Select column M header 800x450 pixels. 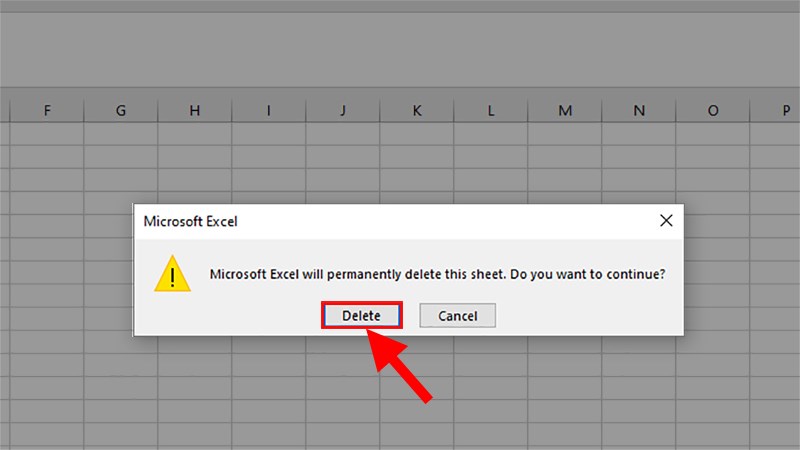565,110
